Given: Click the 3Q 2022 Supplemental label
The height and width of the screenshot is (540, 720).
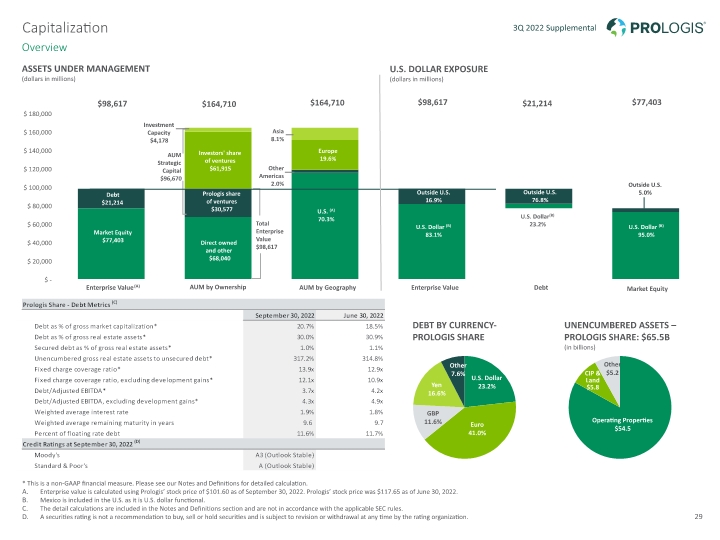Looking at the screenshot, I should point(554,28).
